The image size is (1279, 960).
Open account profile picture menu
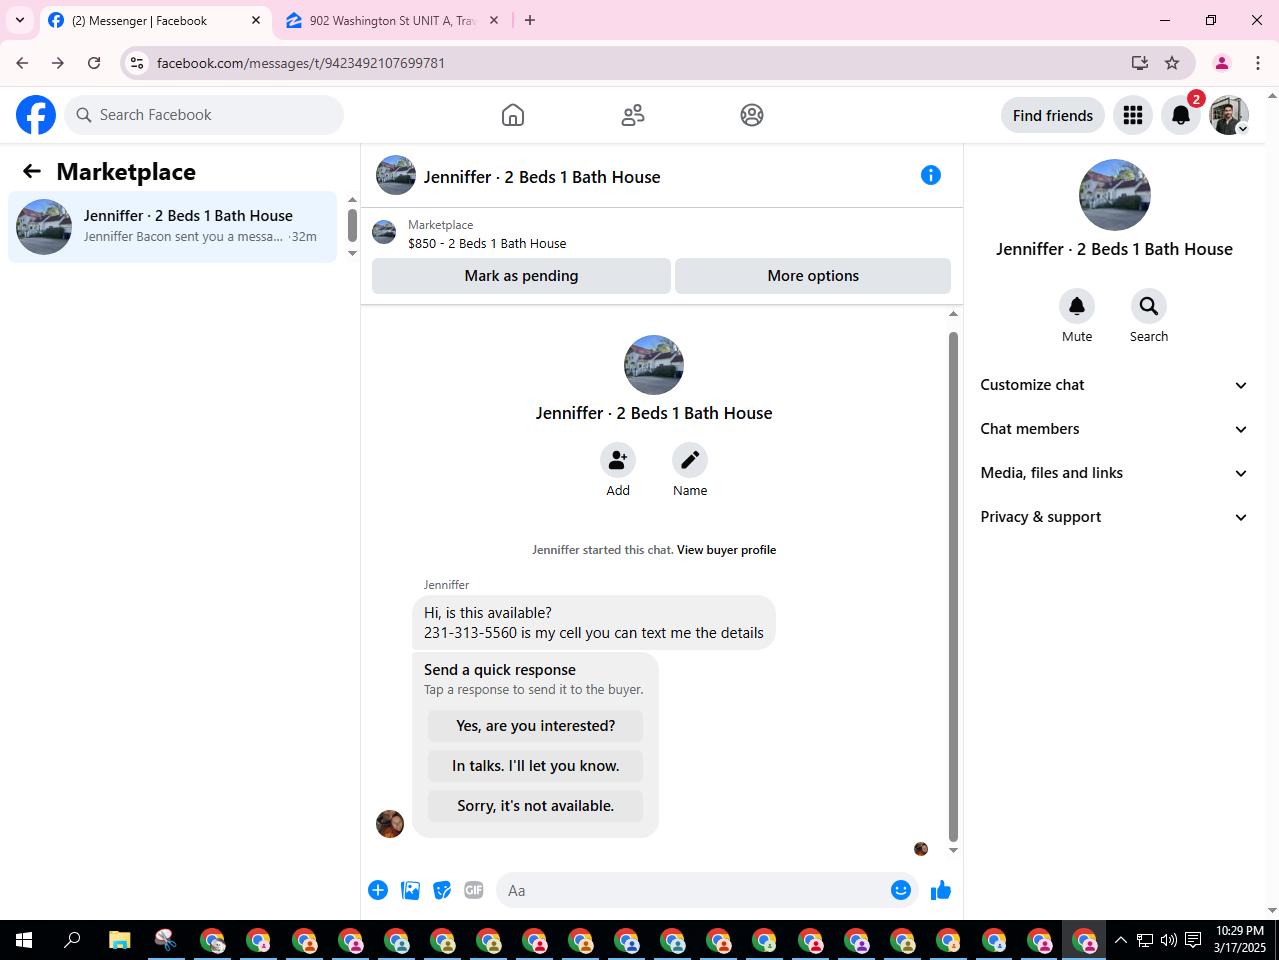click(x=1229, y=115)
